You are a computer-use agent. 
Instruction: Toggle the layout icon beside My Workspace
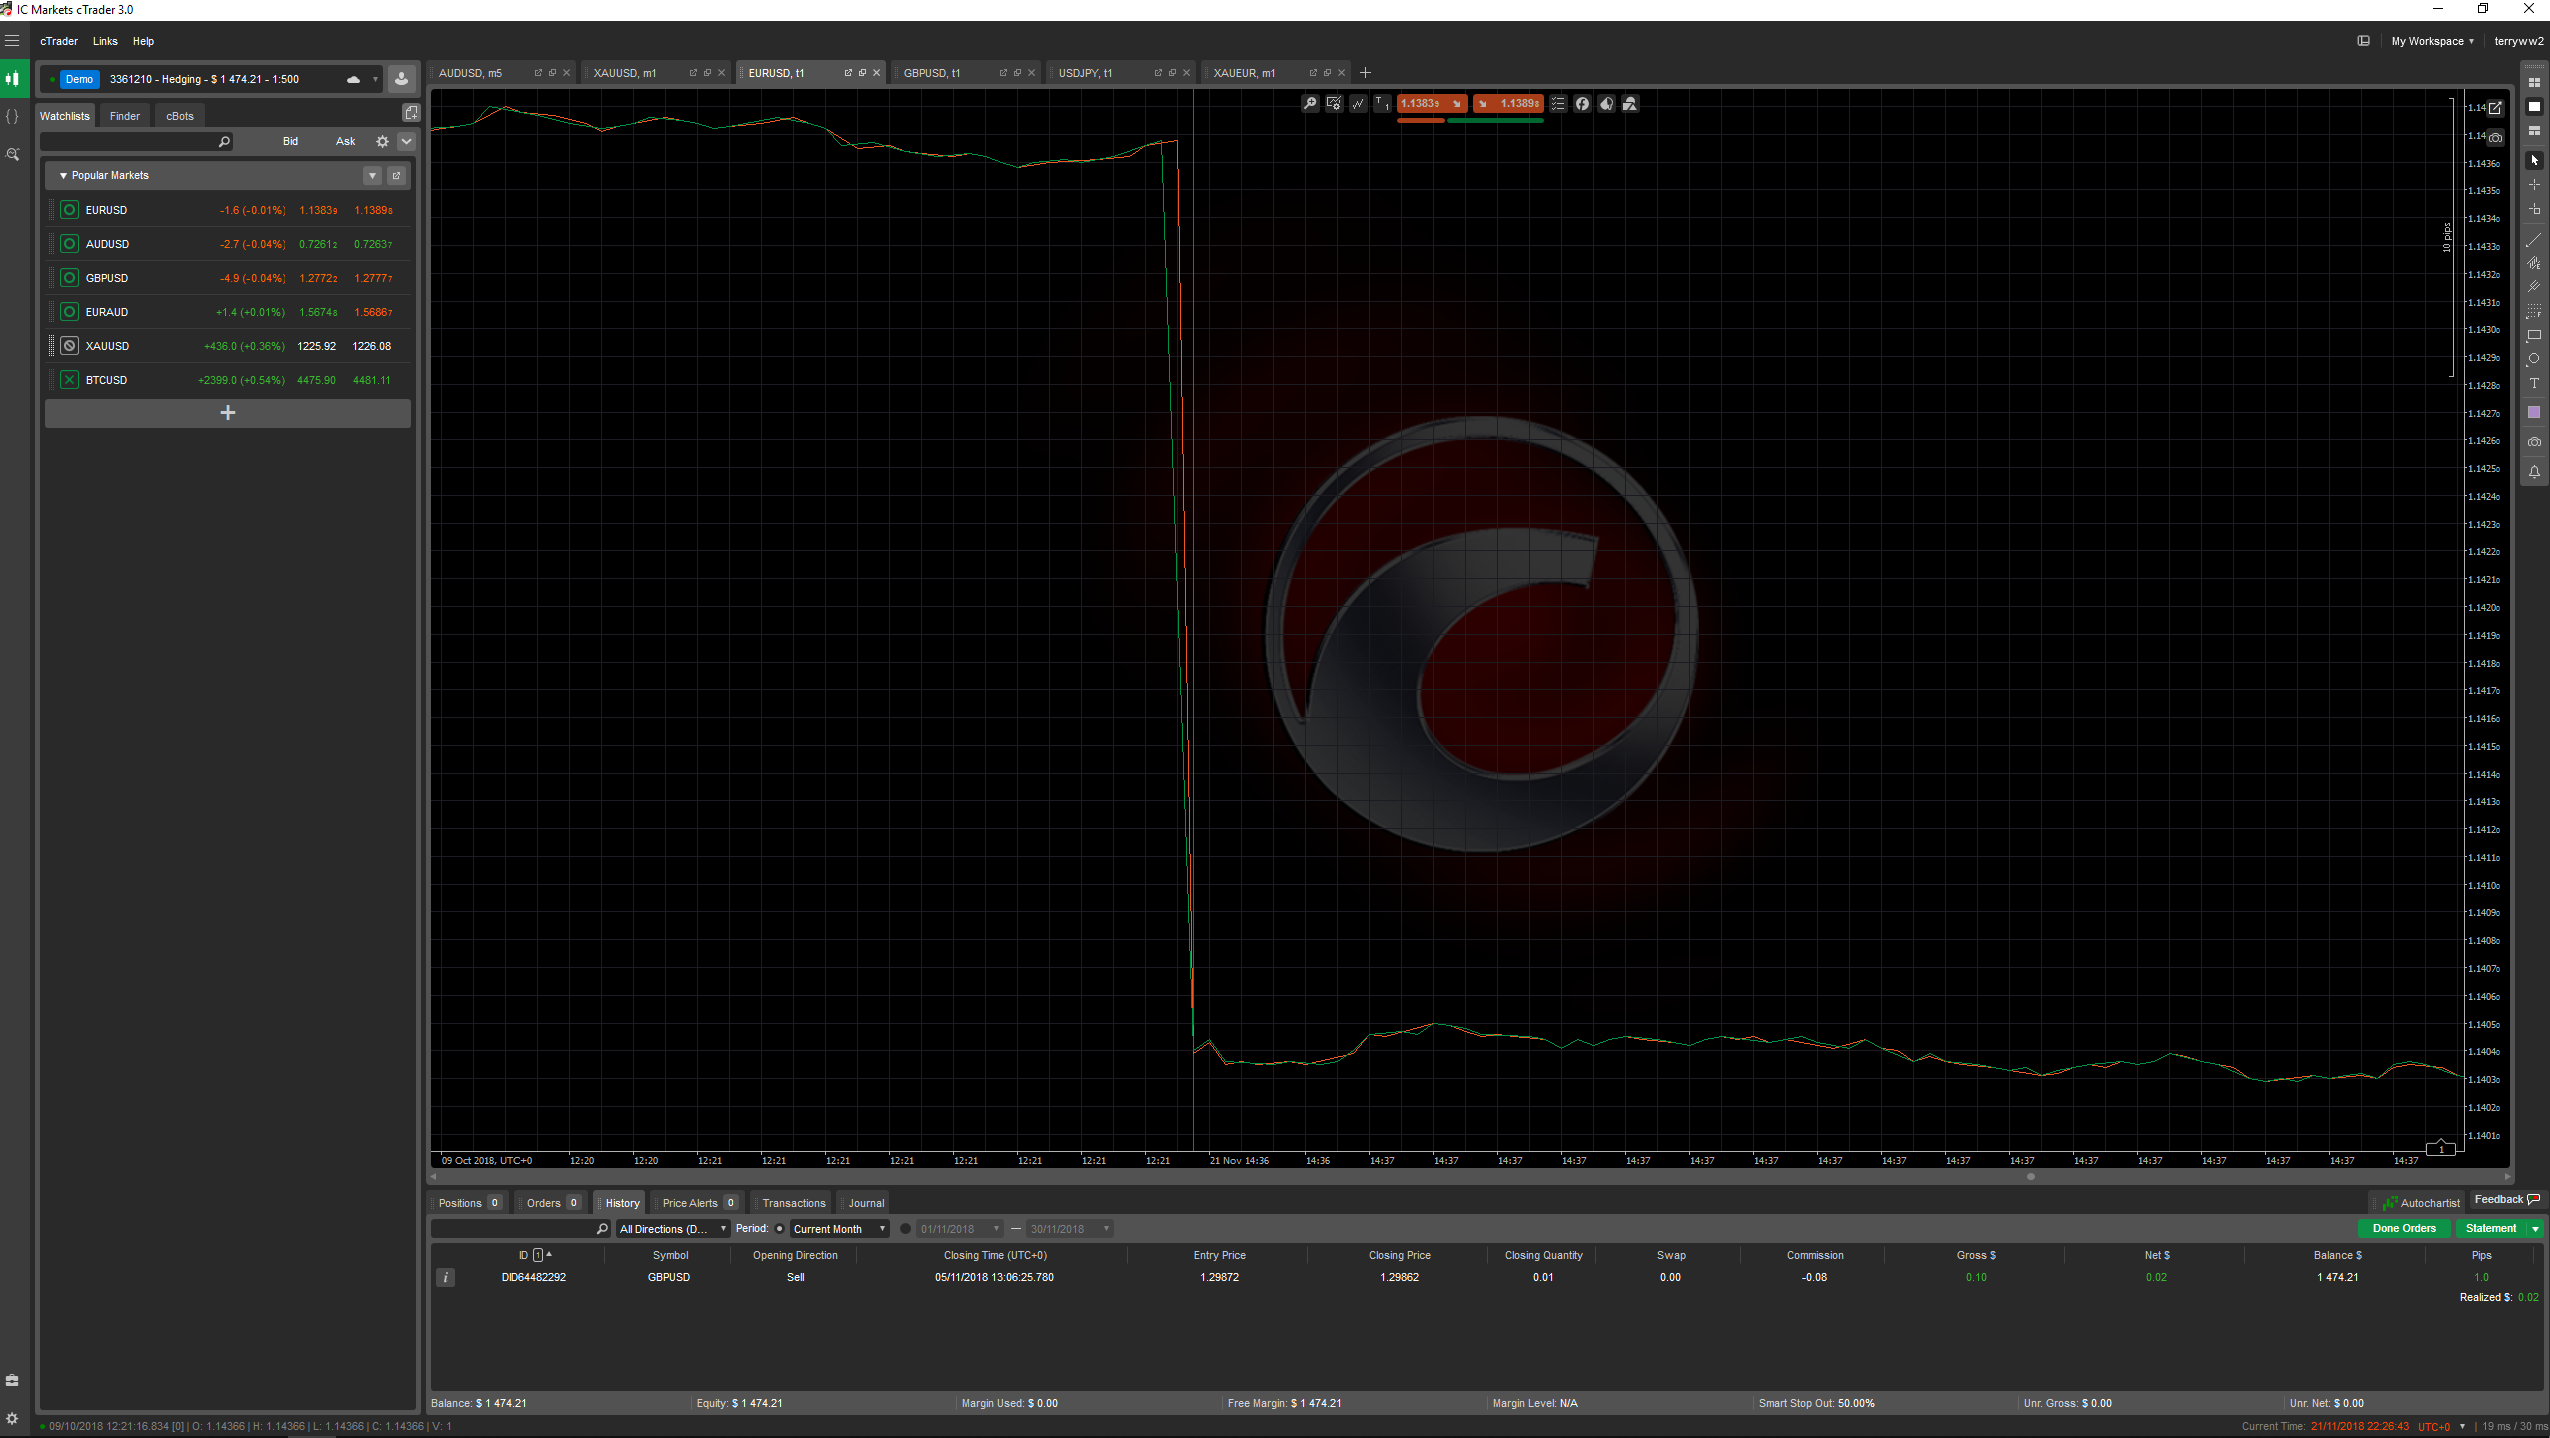pyautogui.click(x=2364, y=41)
